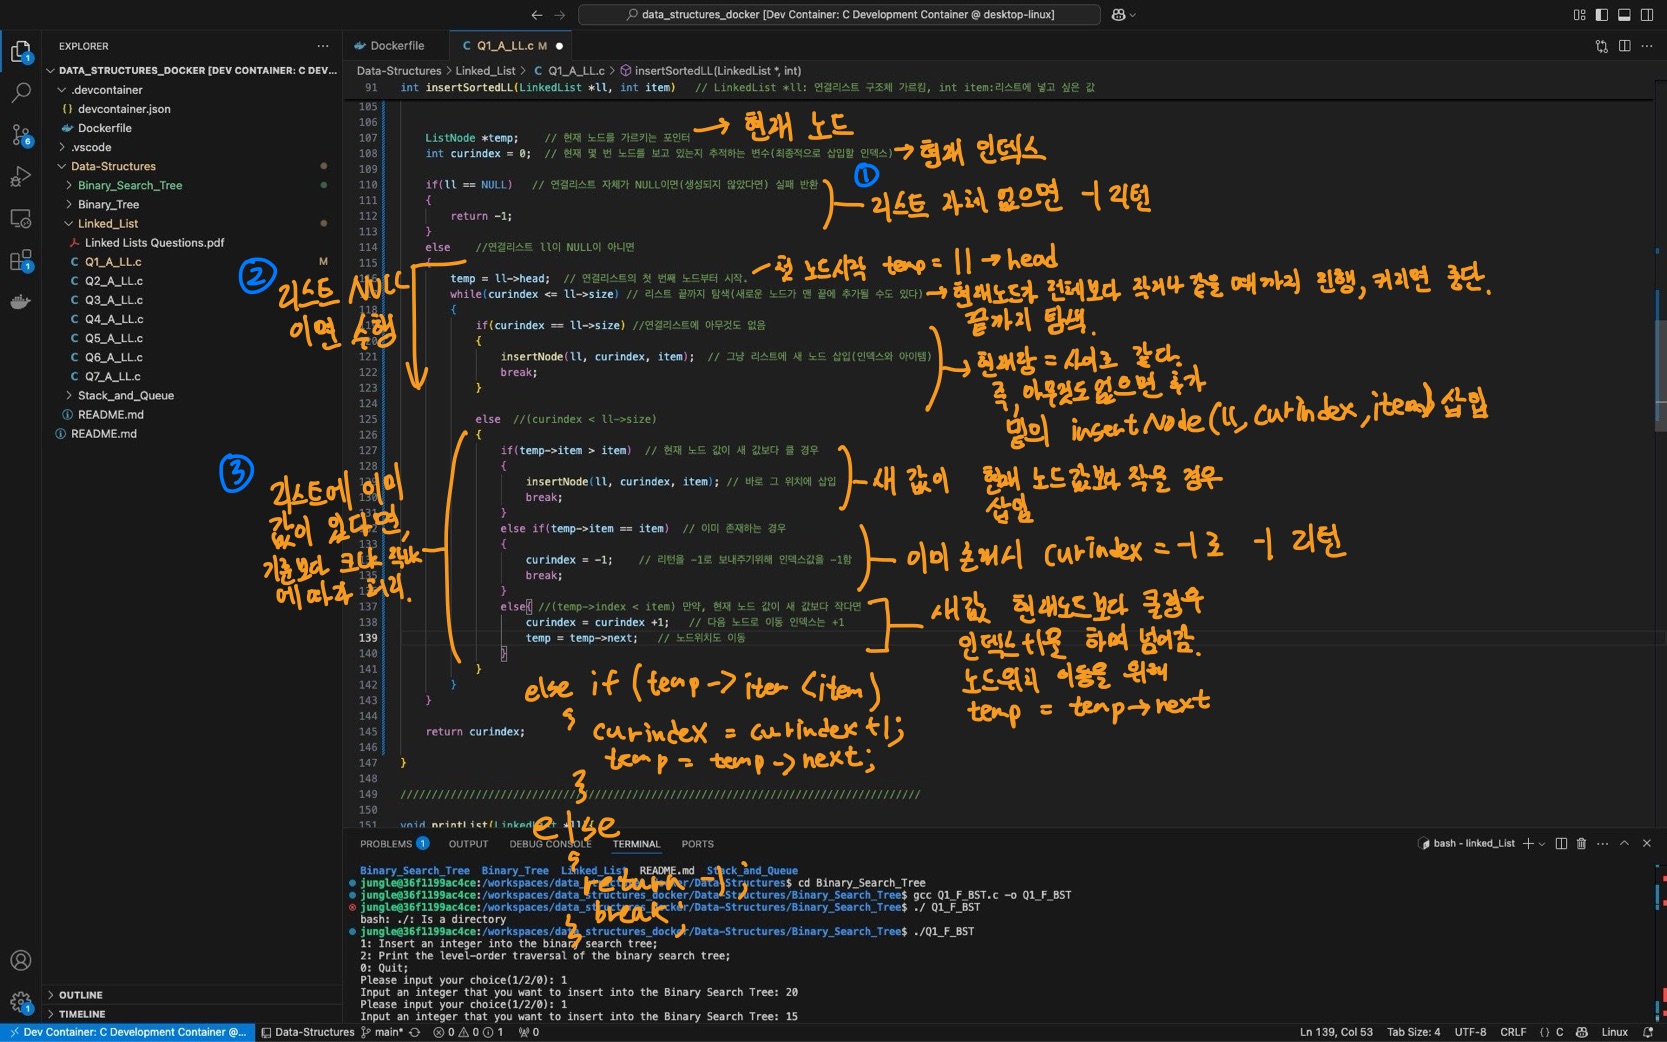Click the notifications bell in status bar

(x=1648, y=1032)
